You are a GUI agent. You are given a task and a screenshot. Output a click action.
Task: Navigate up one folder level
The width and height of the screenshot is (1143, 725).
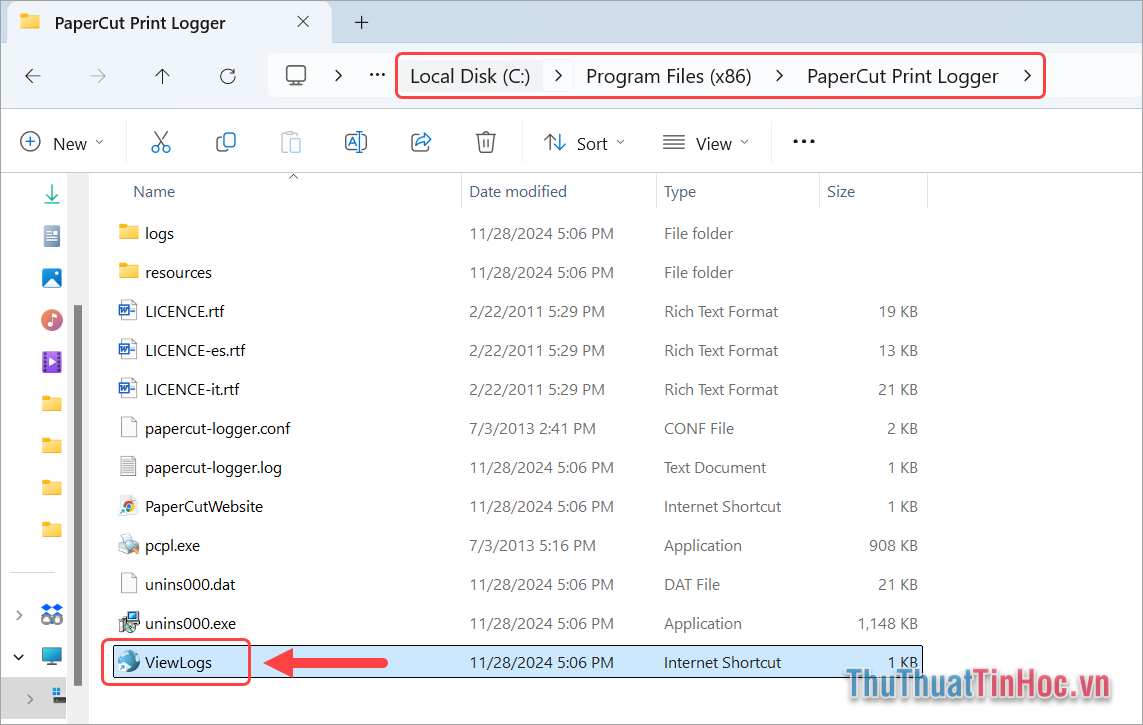pos(163,76)
